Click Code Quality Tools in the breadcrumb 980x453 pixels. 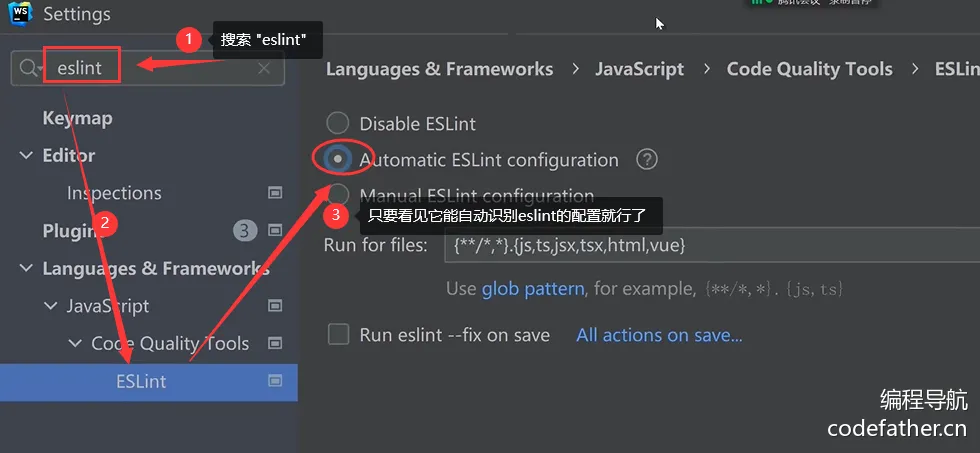click(x=809, y=69)
